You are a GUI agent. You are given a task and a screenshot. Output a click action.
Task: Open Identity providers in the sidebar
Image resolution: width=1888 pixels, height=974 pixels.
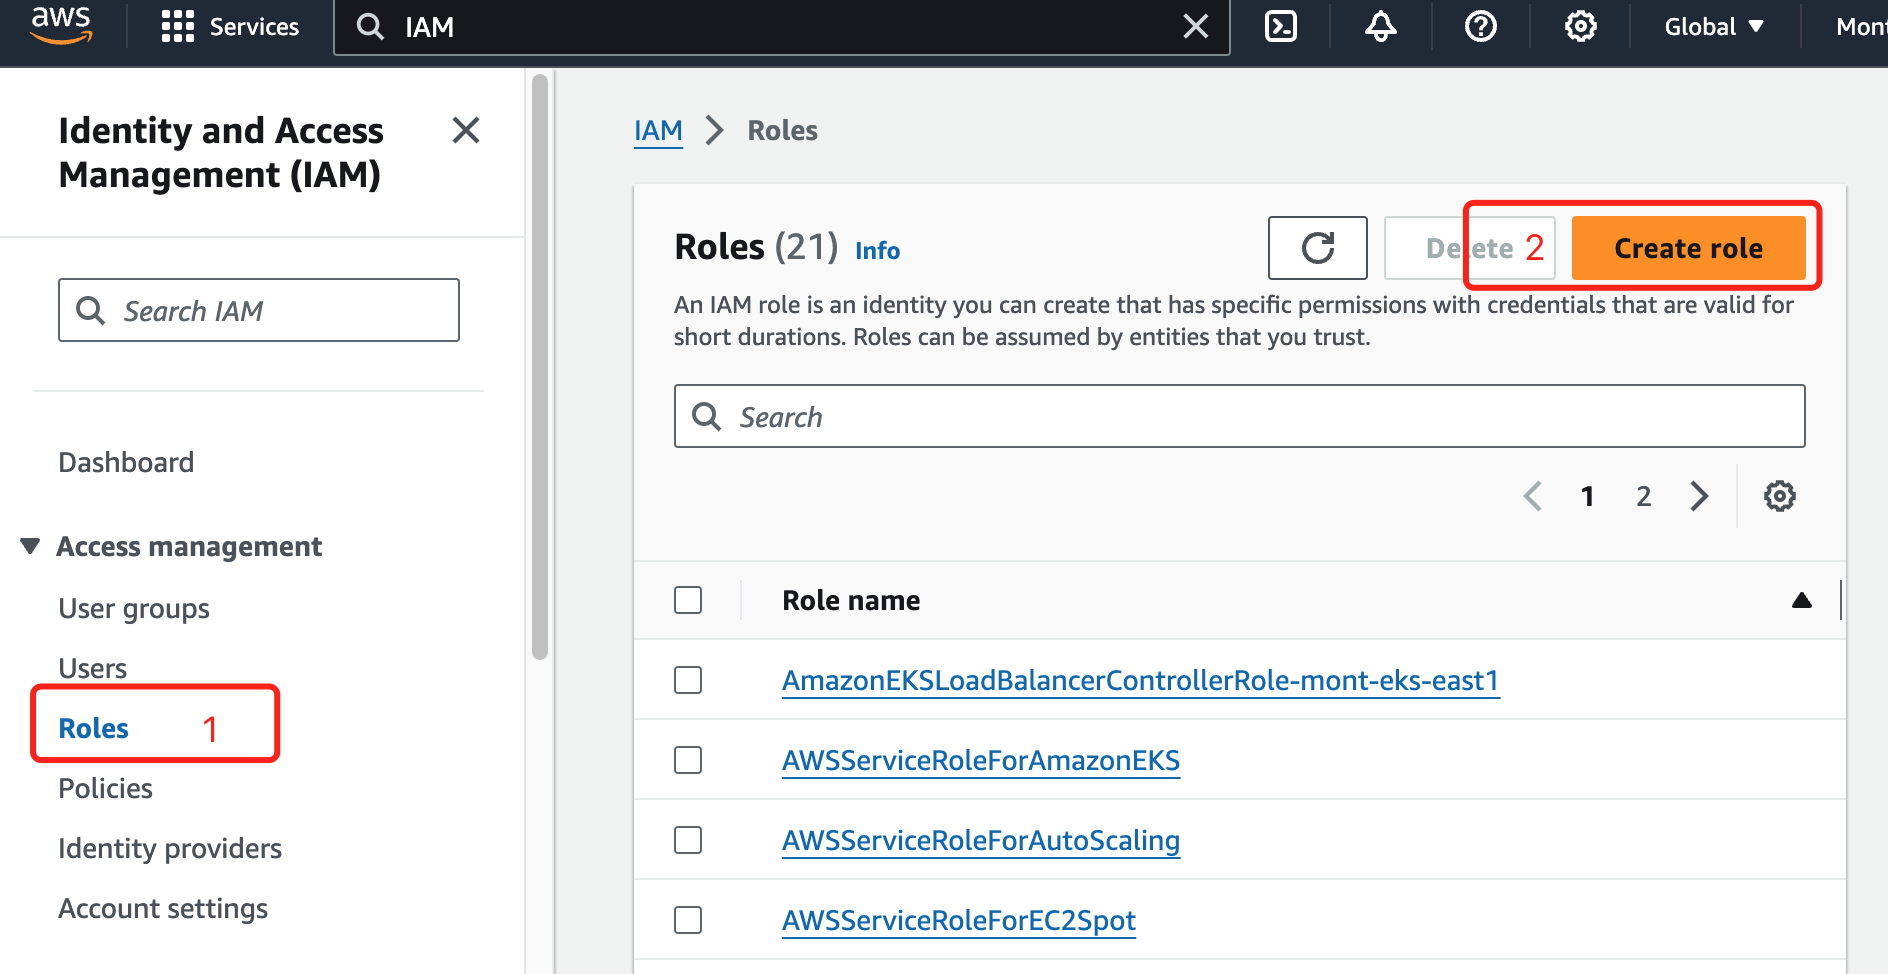click(170, 848)
